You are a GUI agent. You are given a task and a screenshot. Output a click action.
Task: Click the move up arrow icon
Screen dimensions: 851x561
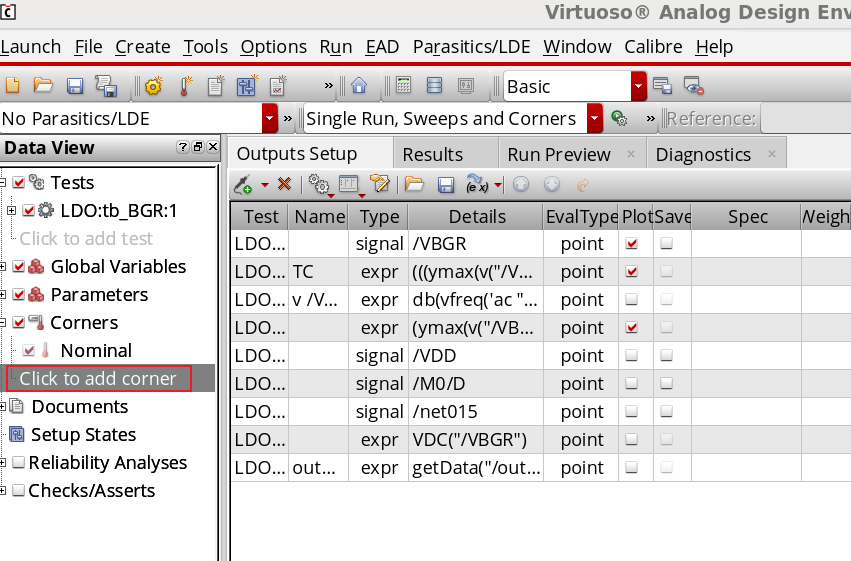point(520,184)
